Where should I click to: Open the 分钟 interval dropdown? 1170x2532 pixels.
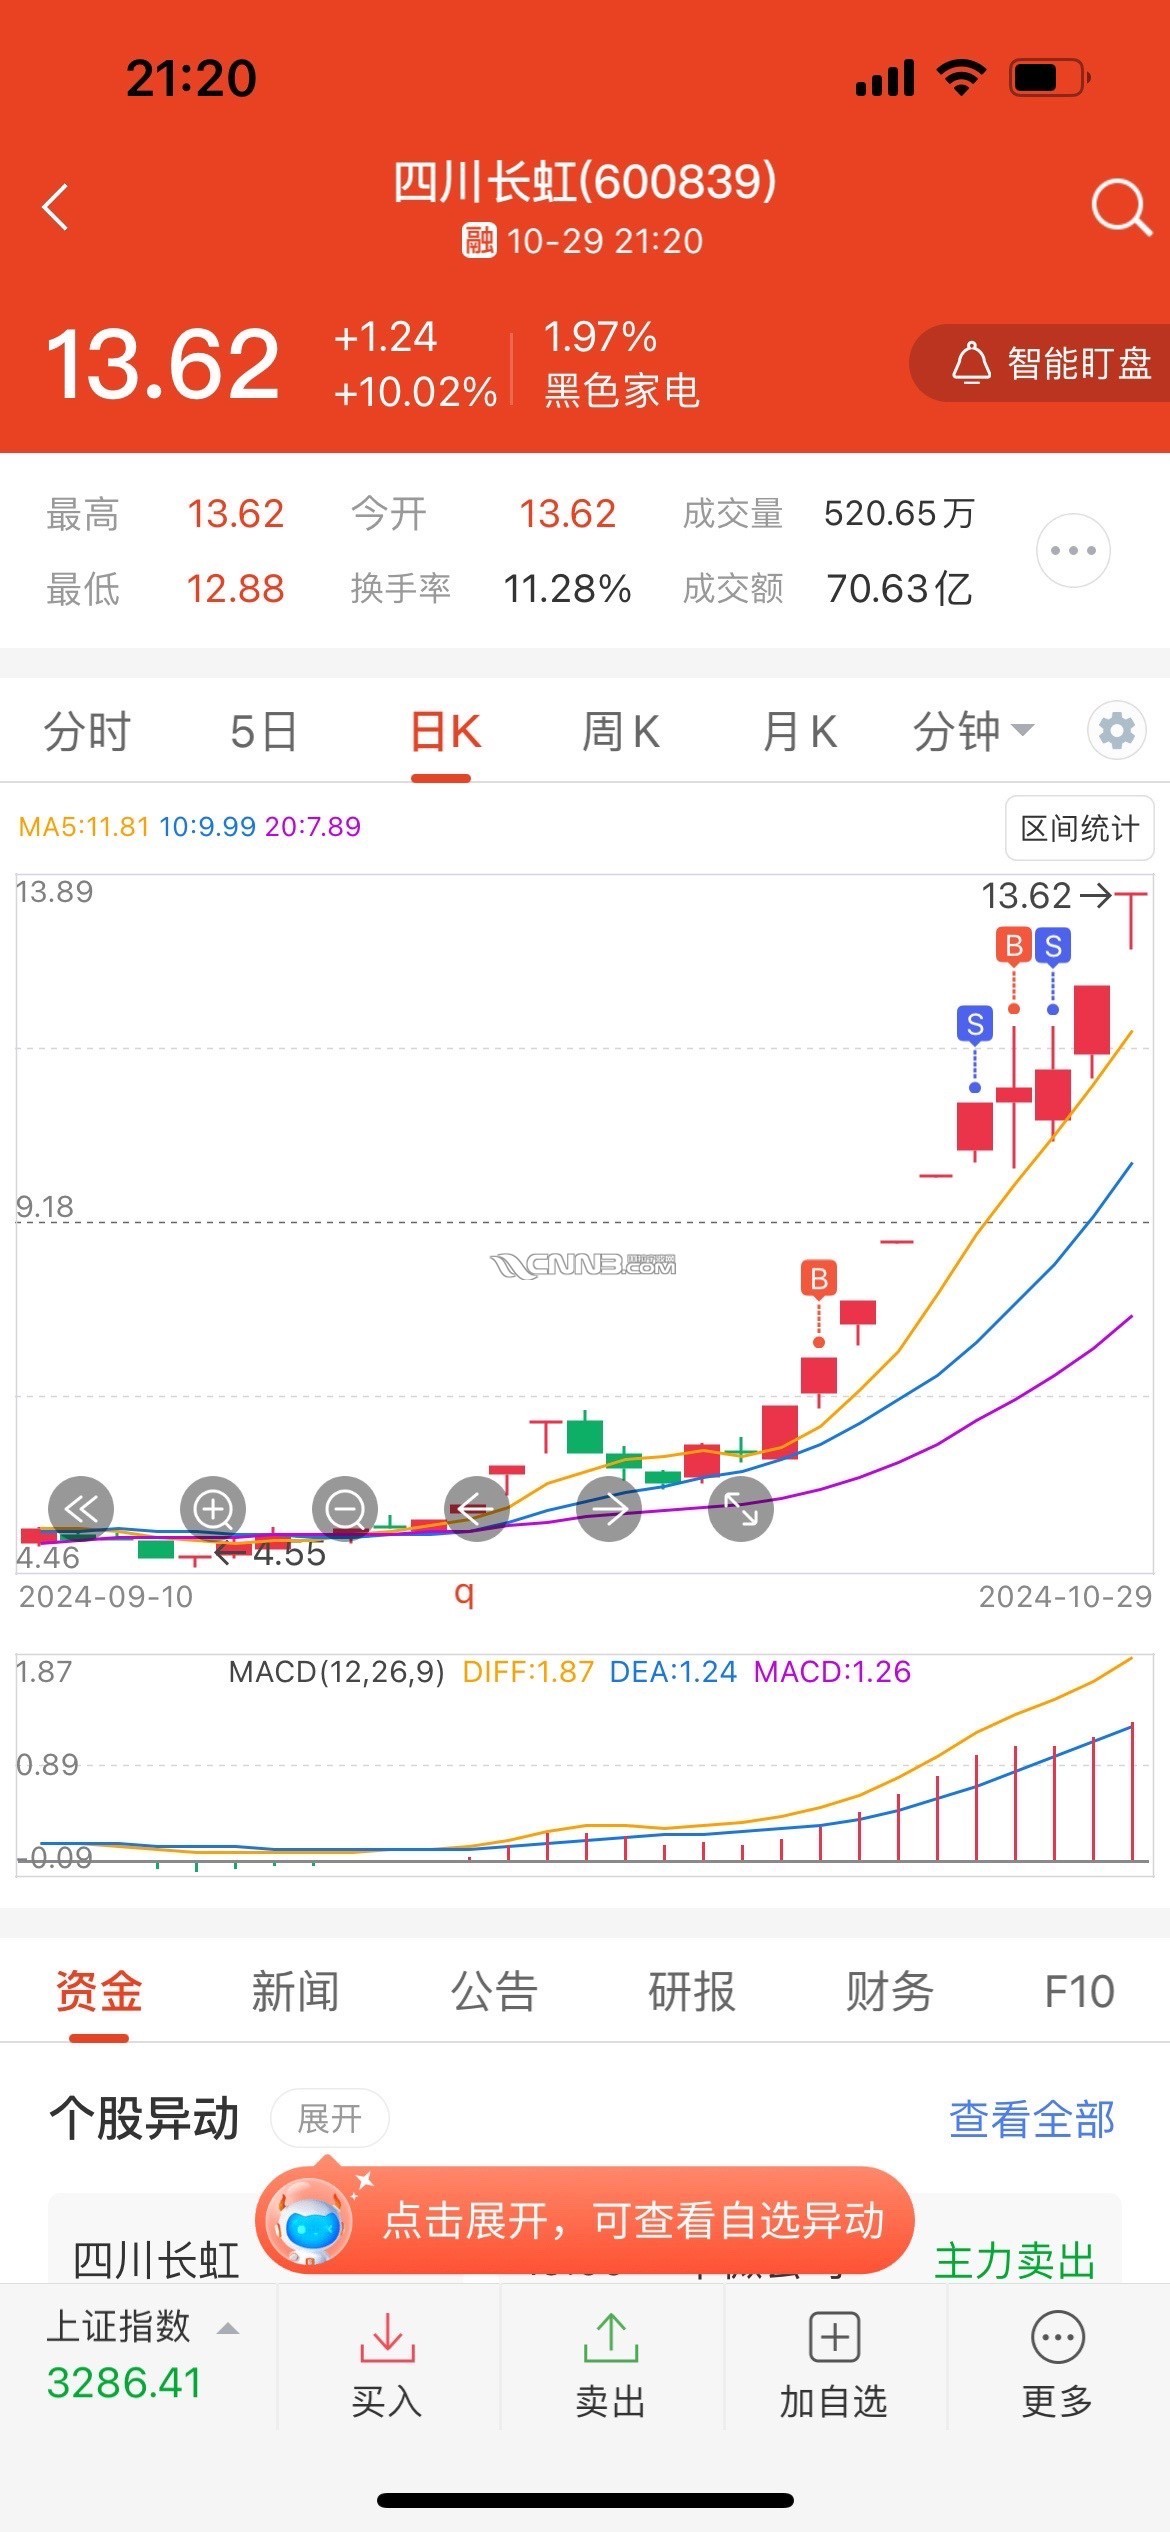pos(973,732)
